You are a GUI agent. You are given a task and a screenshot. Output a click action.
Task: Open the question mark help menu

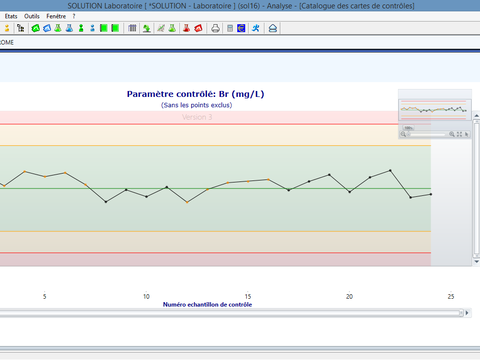pos(74,16)
